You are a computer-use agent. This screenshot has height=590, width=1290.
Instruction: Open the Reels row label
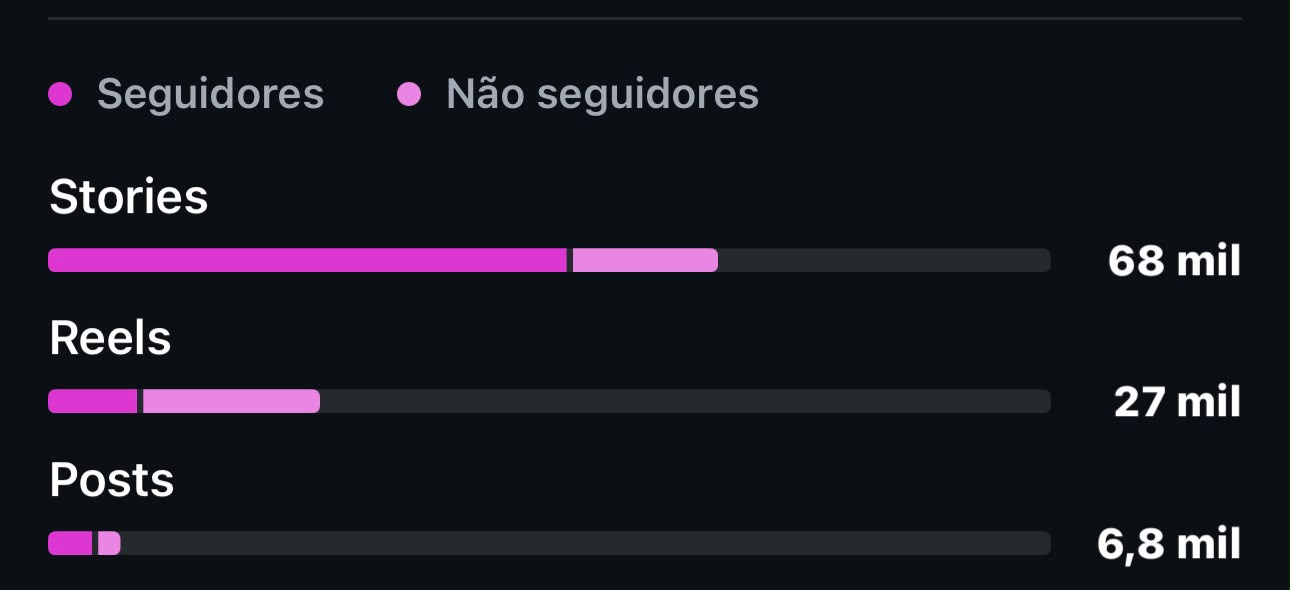pyautogui.click(x=110, y=338)
